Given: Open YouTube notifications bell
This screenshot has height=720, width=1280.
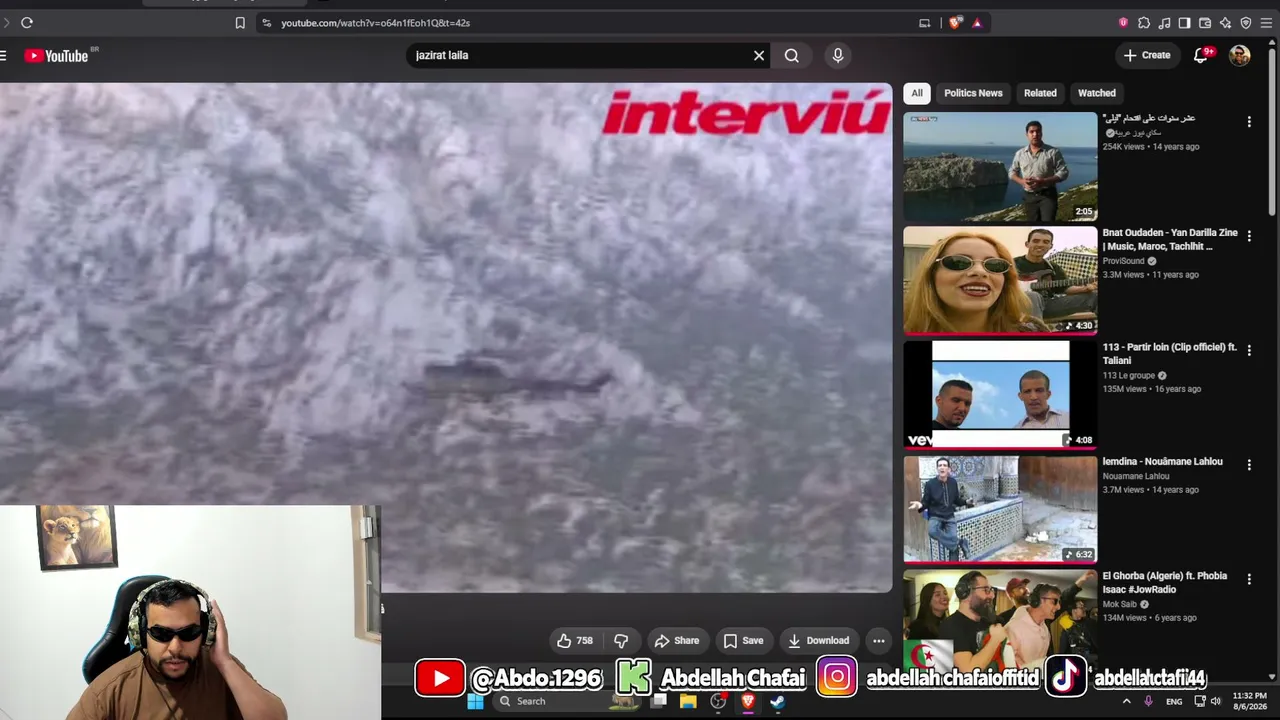Looking at the screenshot, I should coord(1201,56).
